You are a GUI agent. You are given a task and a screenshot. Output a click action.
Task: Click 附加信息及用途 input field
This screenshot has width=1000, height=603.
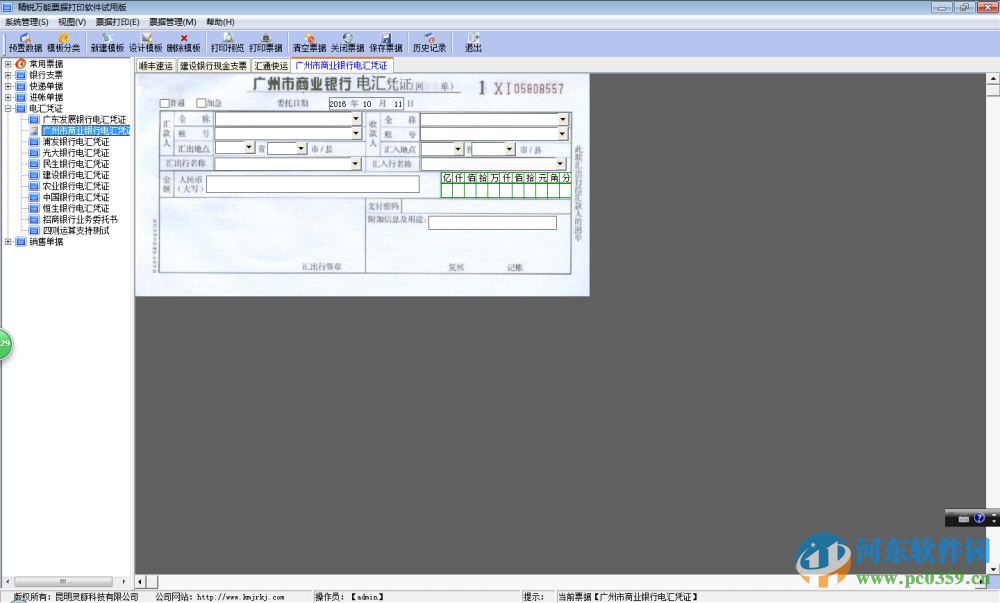point(492,222)
